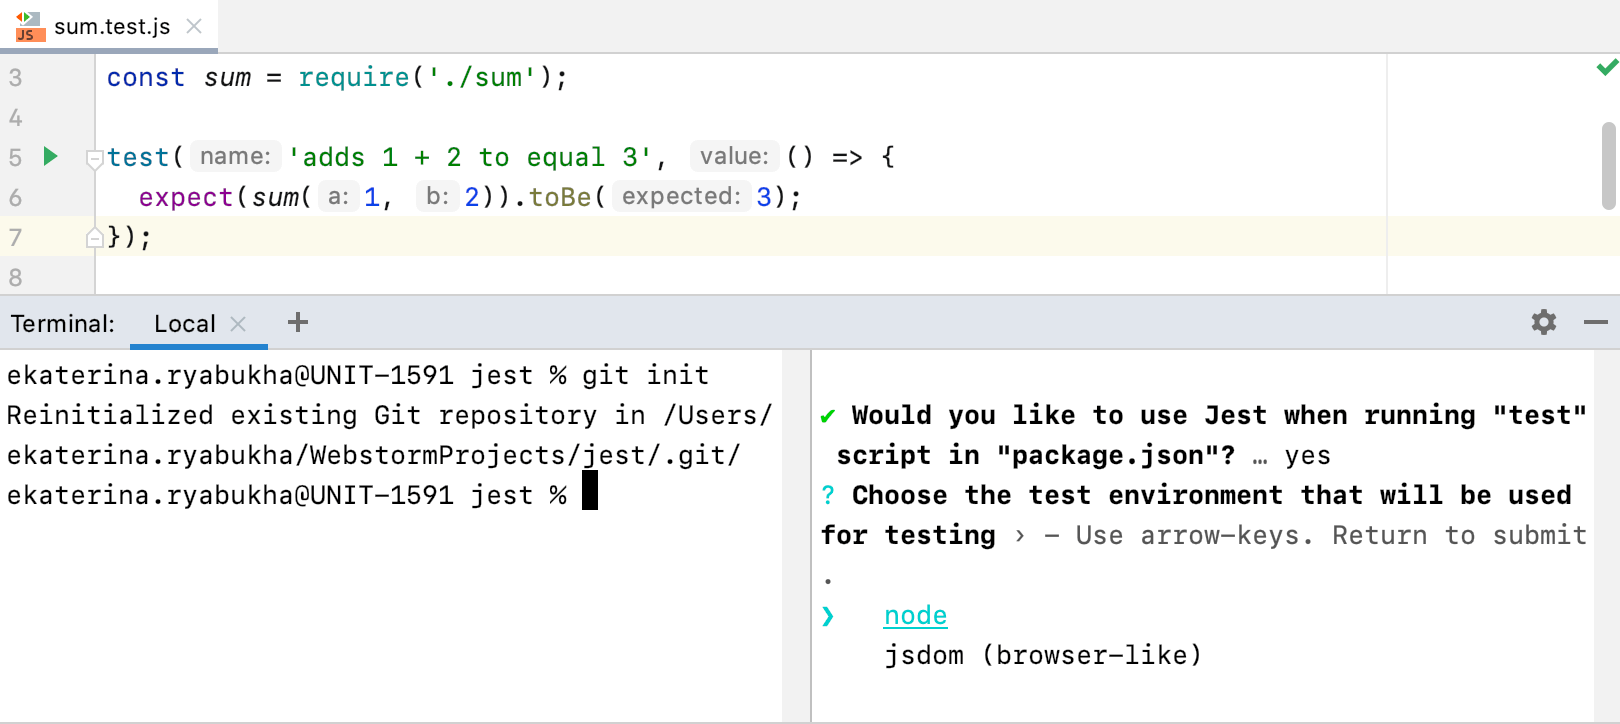1620x724 pixels.
Task: Hide the terminal panel with minus icon
Action: tap(1596, 322)
